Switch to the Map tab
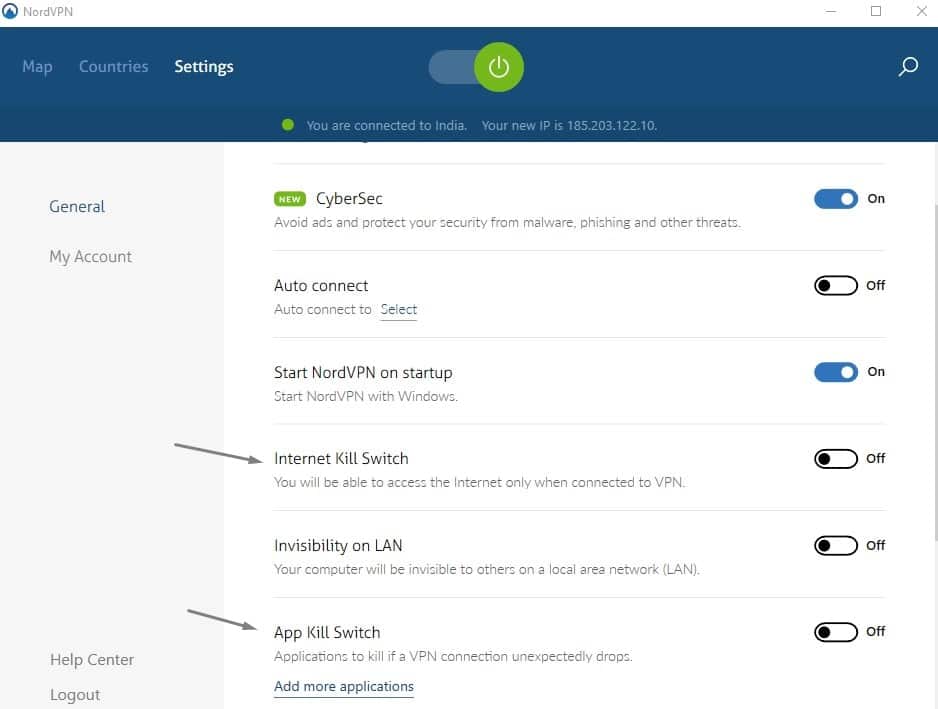Viewport: 938px width, 709px height. tap(37, 66)
